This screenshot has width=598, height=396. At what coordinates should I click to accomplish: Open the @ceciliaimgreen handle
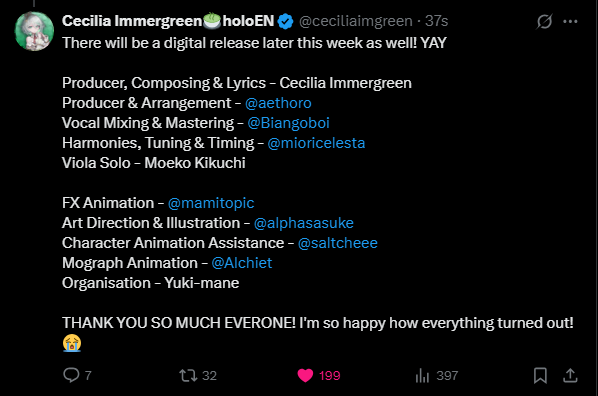[x=356, y=21]
